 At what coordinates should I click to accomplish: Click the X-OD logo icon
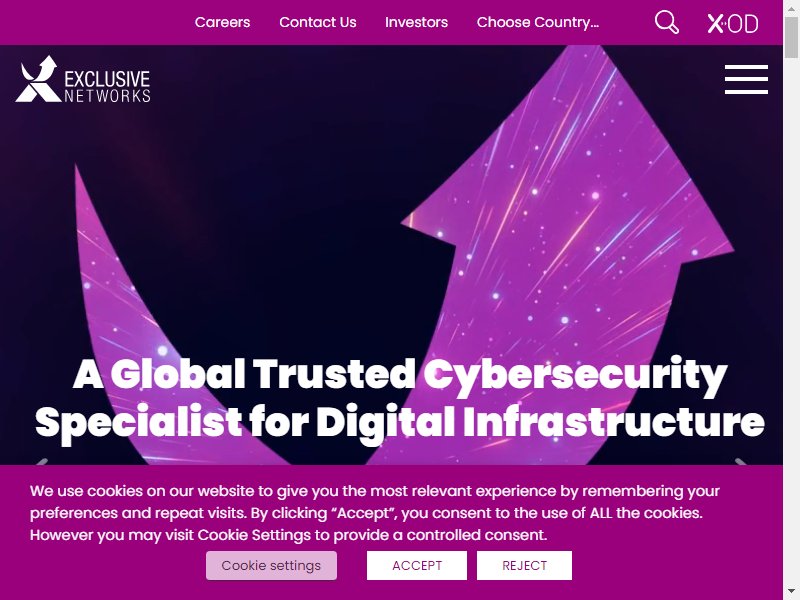733,23
